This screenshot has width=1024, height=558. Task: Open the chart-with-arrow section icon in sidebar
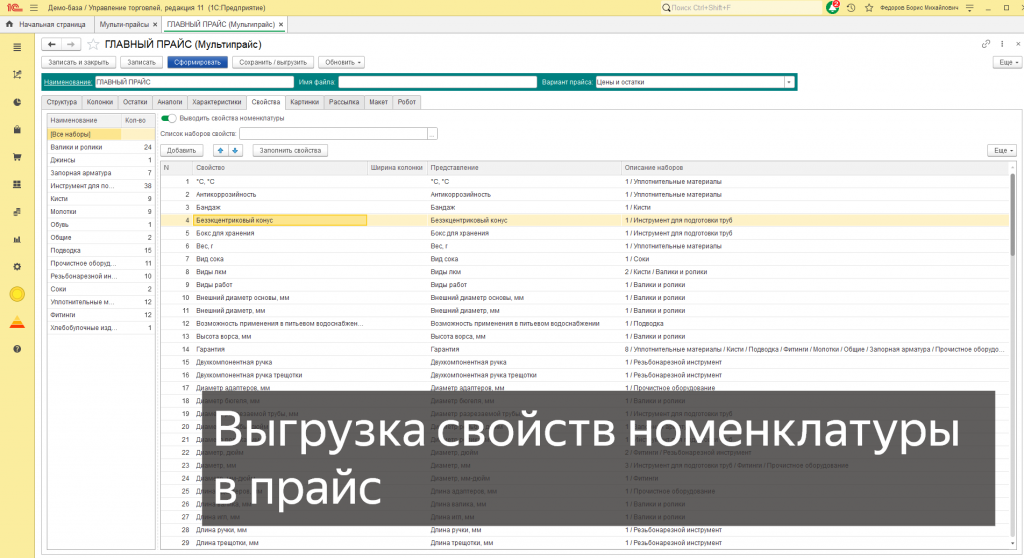17,74
